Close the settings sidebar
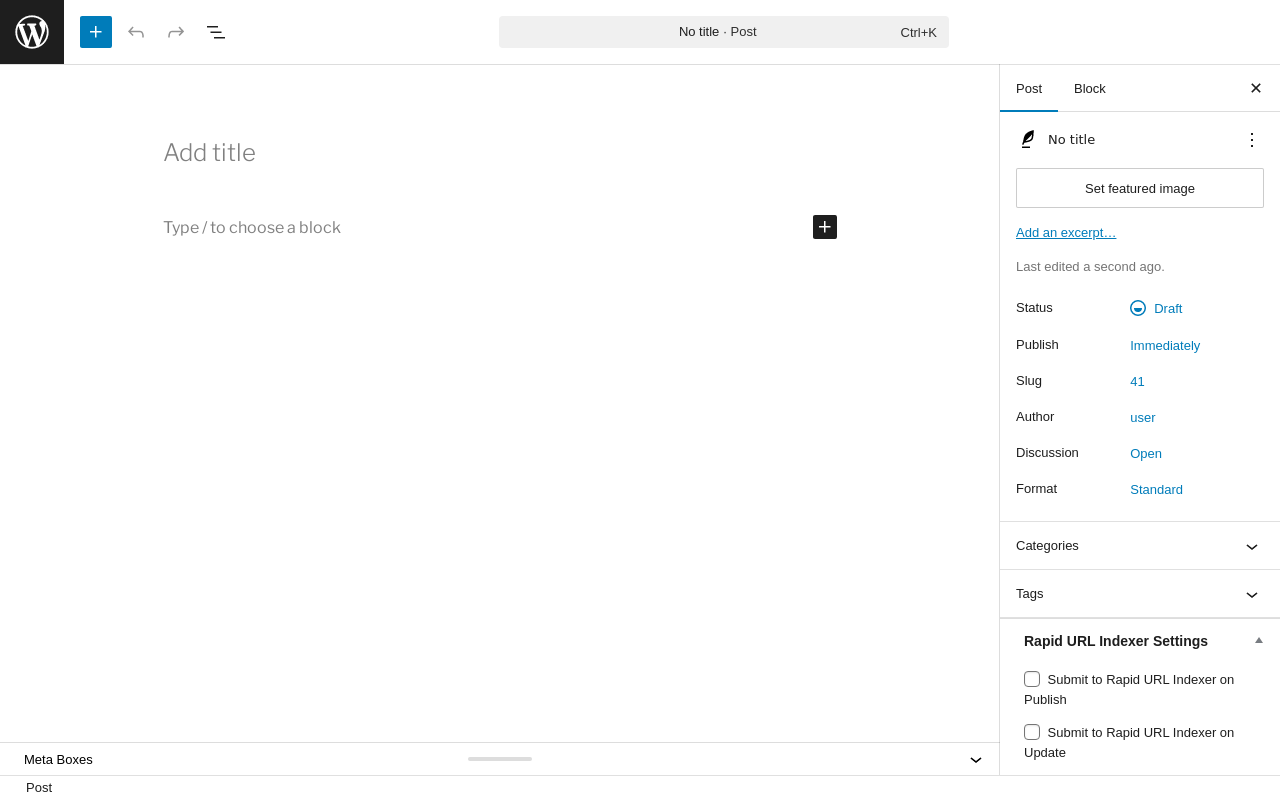The image size is (1280, 800). point(1256,88)
